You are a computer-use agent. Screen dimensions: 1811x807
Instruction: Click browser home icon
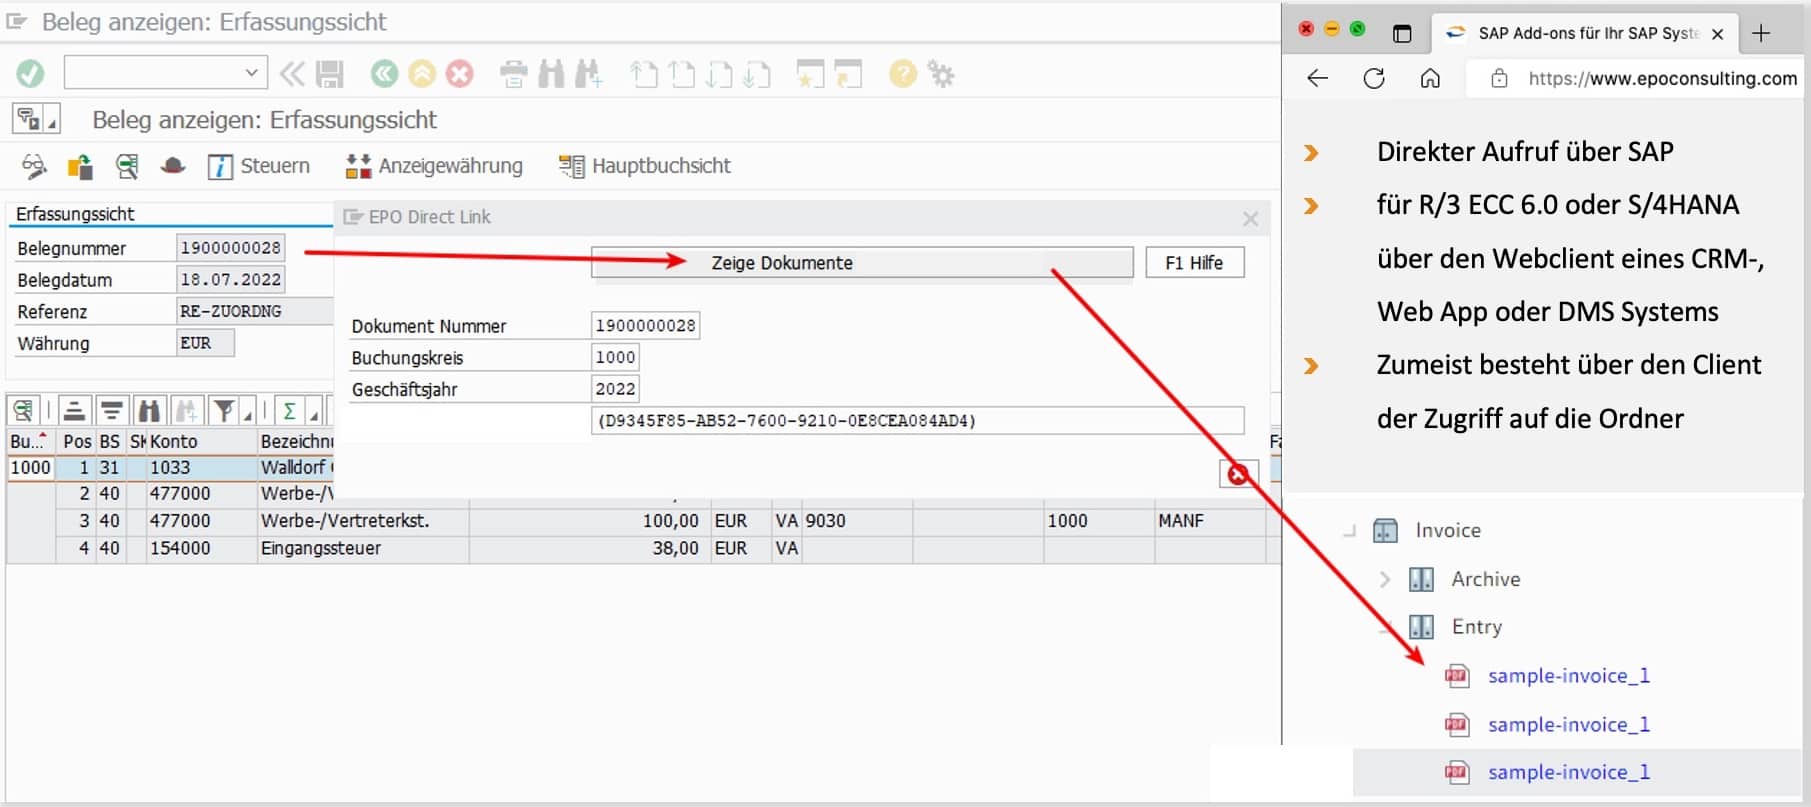coord(1430,78)
